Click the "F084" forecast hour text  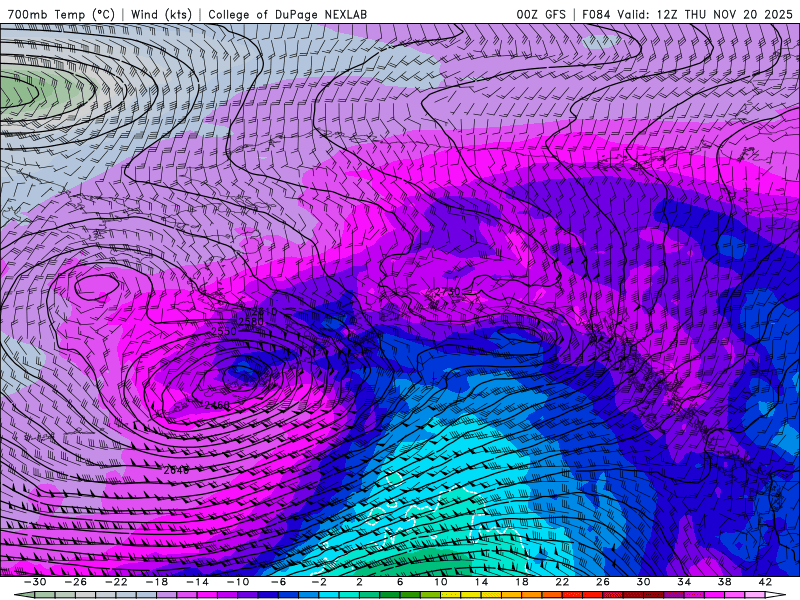tap(596, 14)
